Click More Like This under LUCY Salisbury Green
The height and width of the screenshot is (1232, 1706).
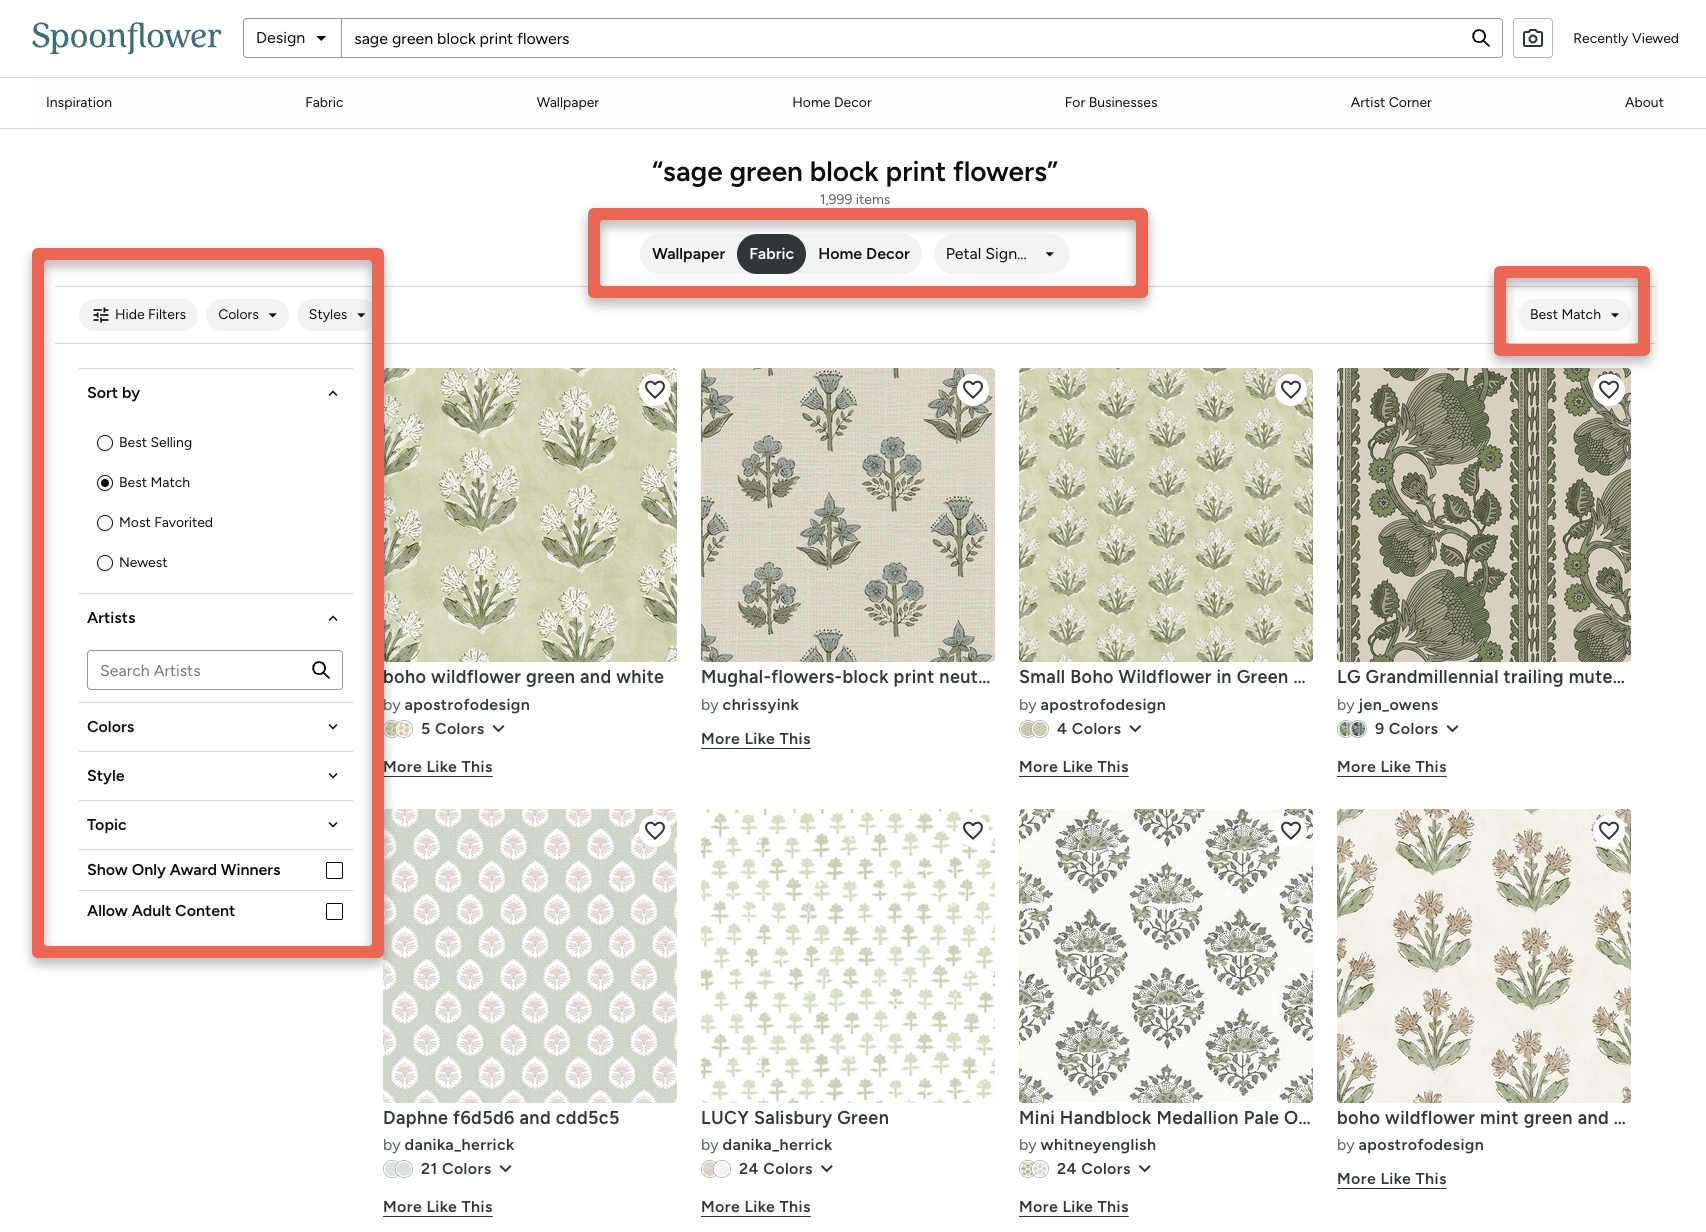click(755, 1207)
